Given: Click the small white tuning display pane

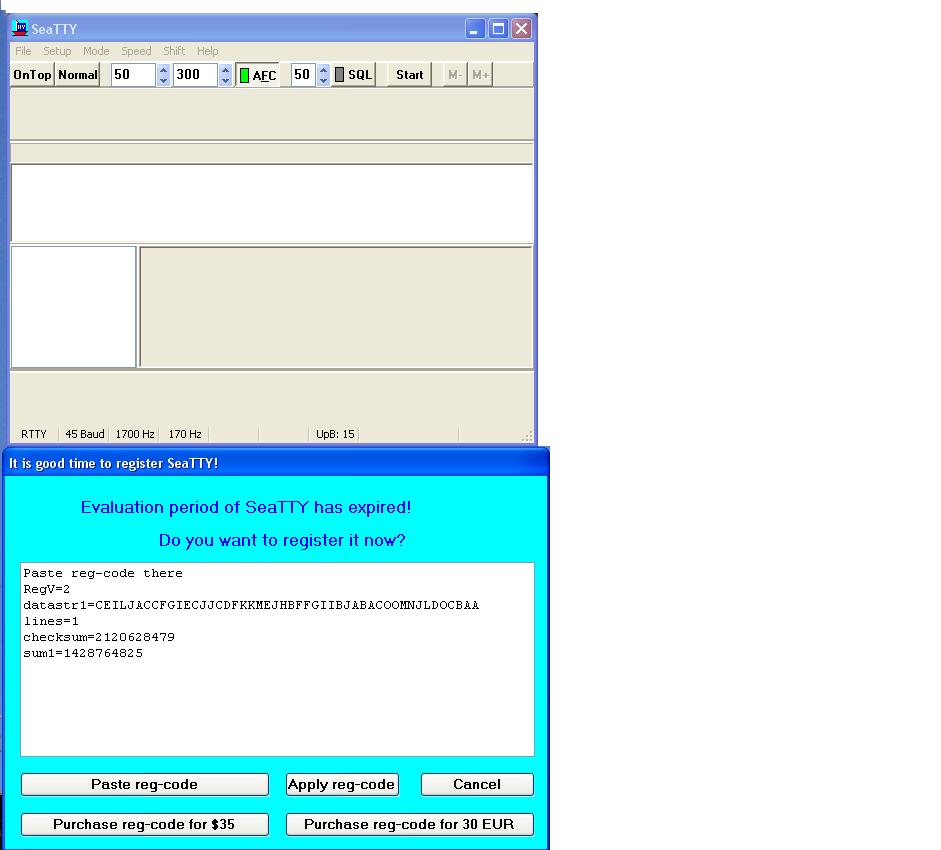Looking at the screenshot, I should point(73,307).
